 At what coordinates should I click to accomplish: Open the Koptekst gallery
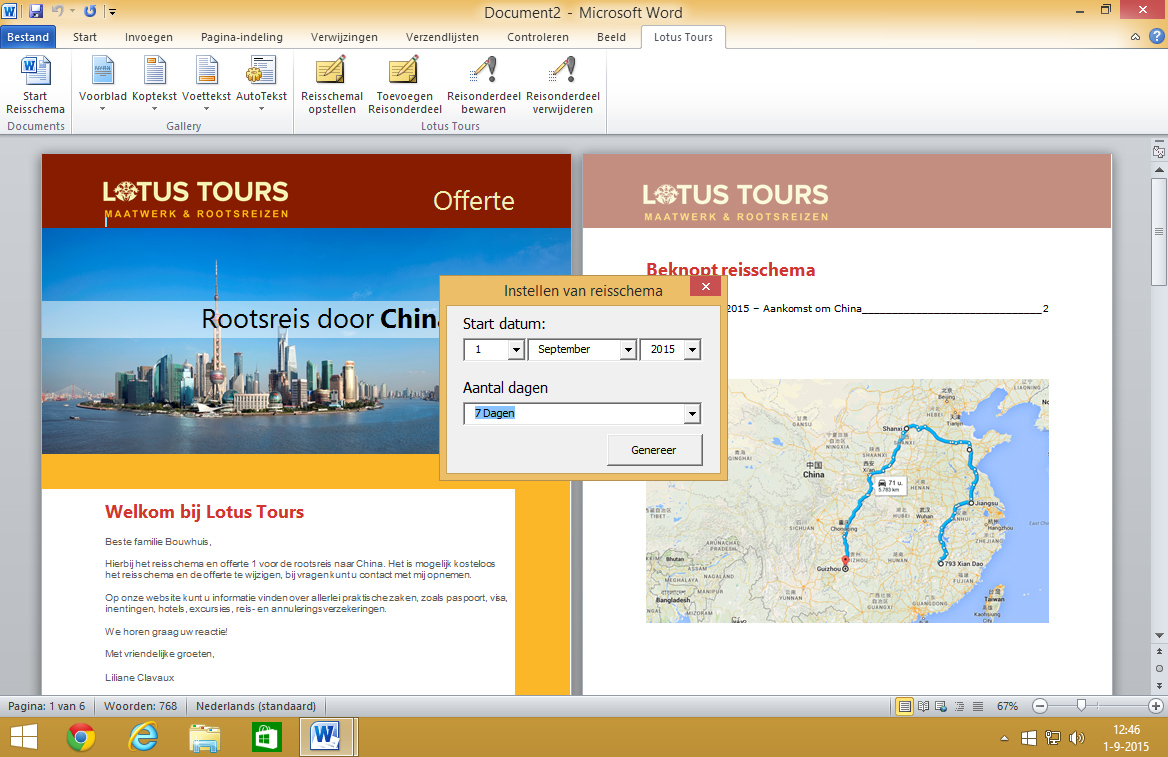(x=154, y=83)
